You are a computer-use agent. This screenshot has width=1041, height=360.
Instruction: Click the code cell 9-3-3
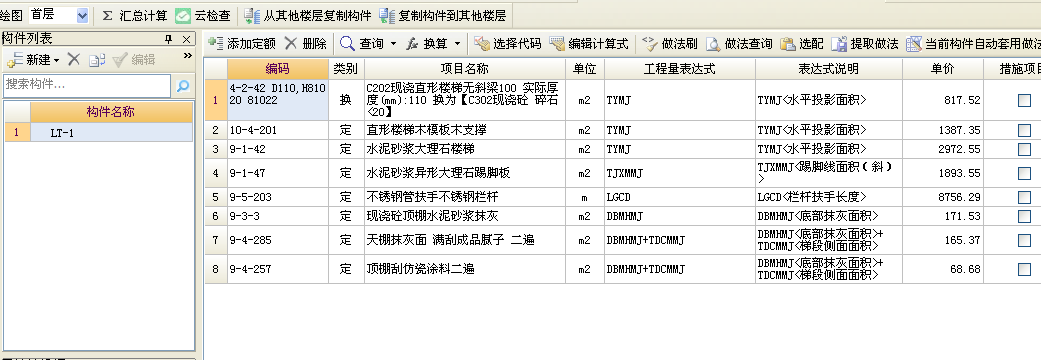coord(278,217)
